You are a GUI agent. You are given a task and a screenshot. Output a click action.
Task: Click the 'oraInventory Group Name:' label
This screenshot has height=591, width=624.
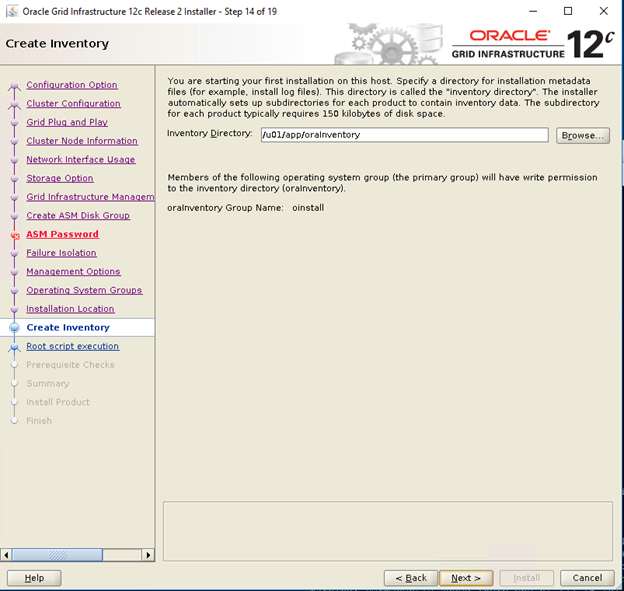[225, 208]
